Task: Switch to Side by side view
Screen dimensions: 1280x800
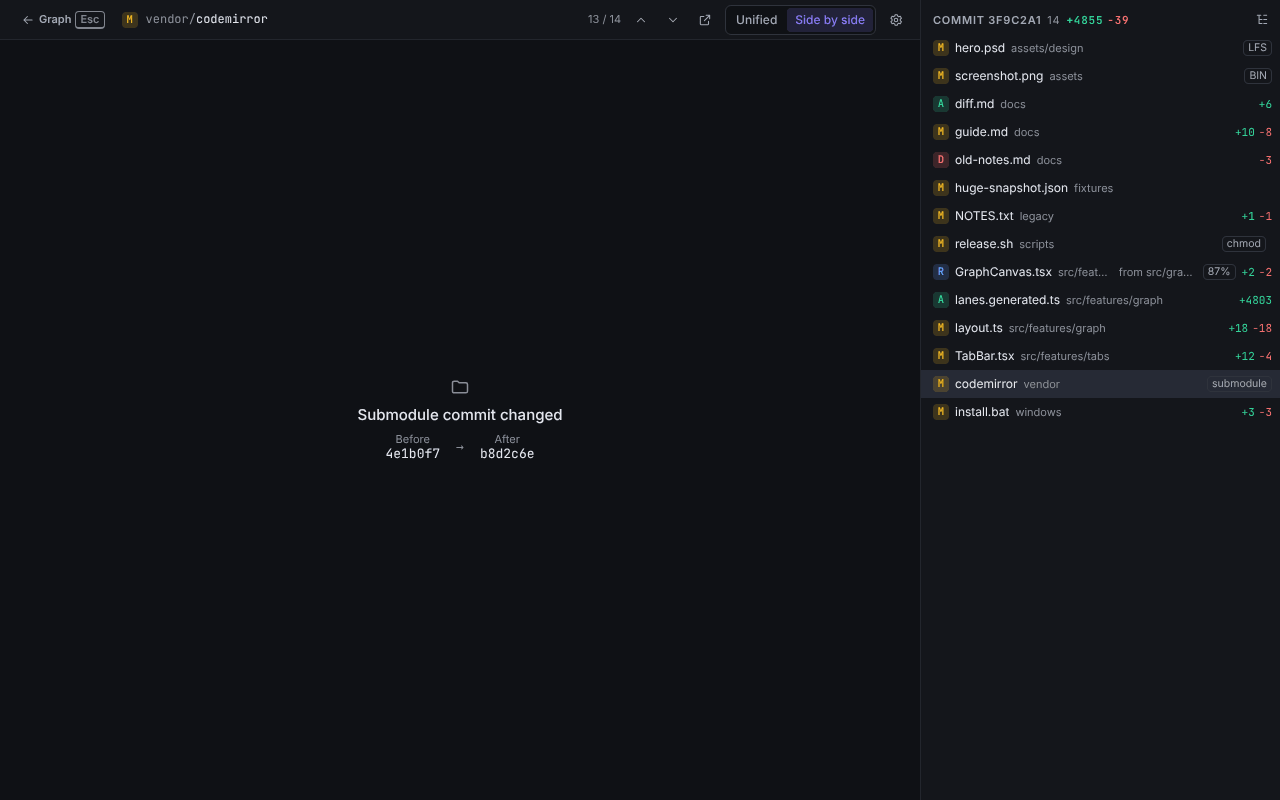Action: click(x=830, y=20)
